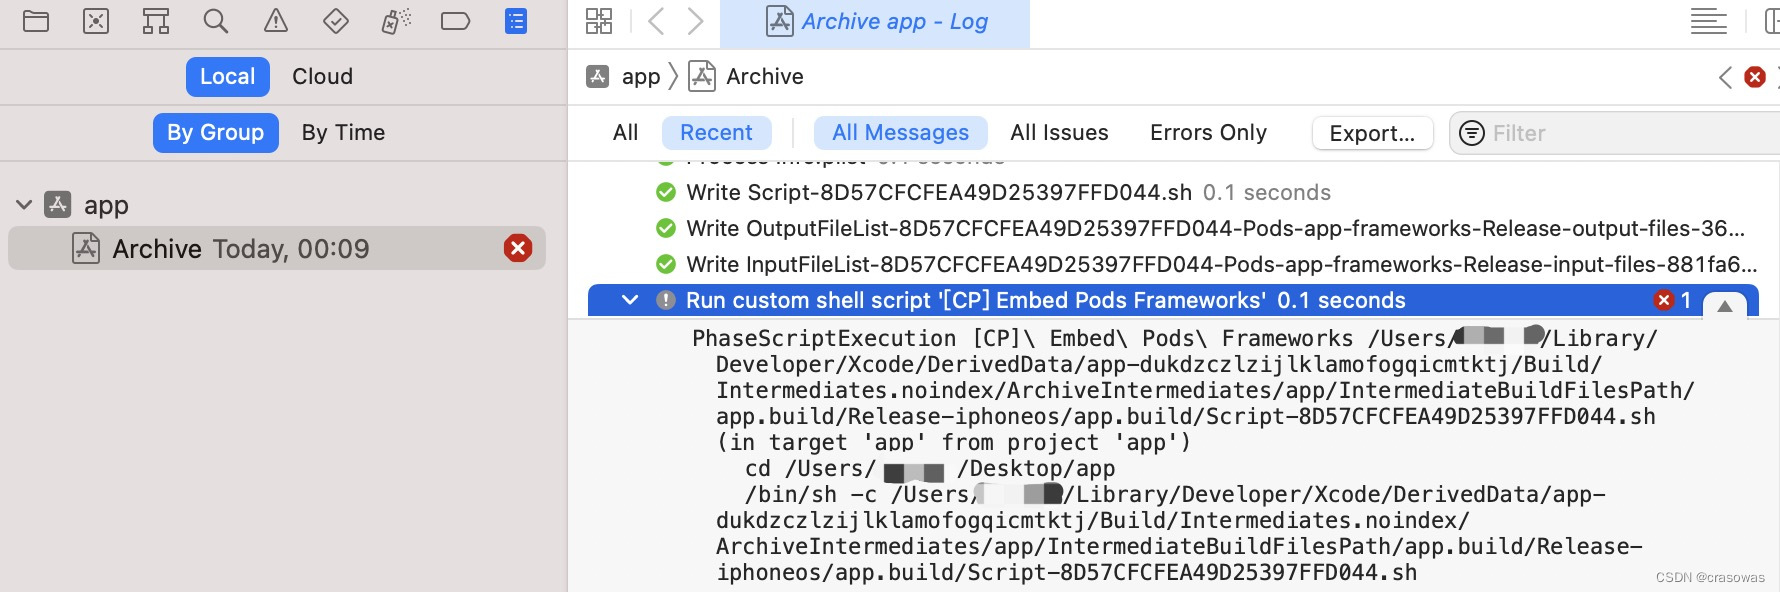Show All Issues in log
This screenshot has height=592, width=1780.
(1059, 133)
